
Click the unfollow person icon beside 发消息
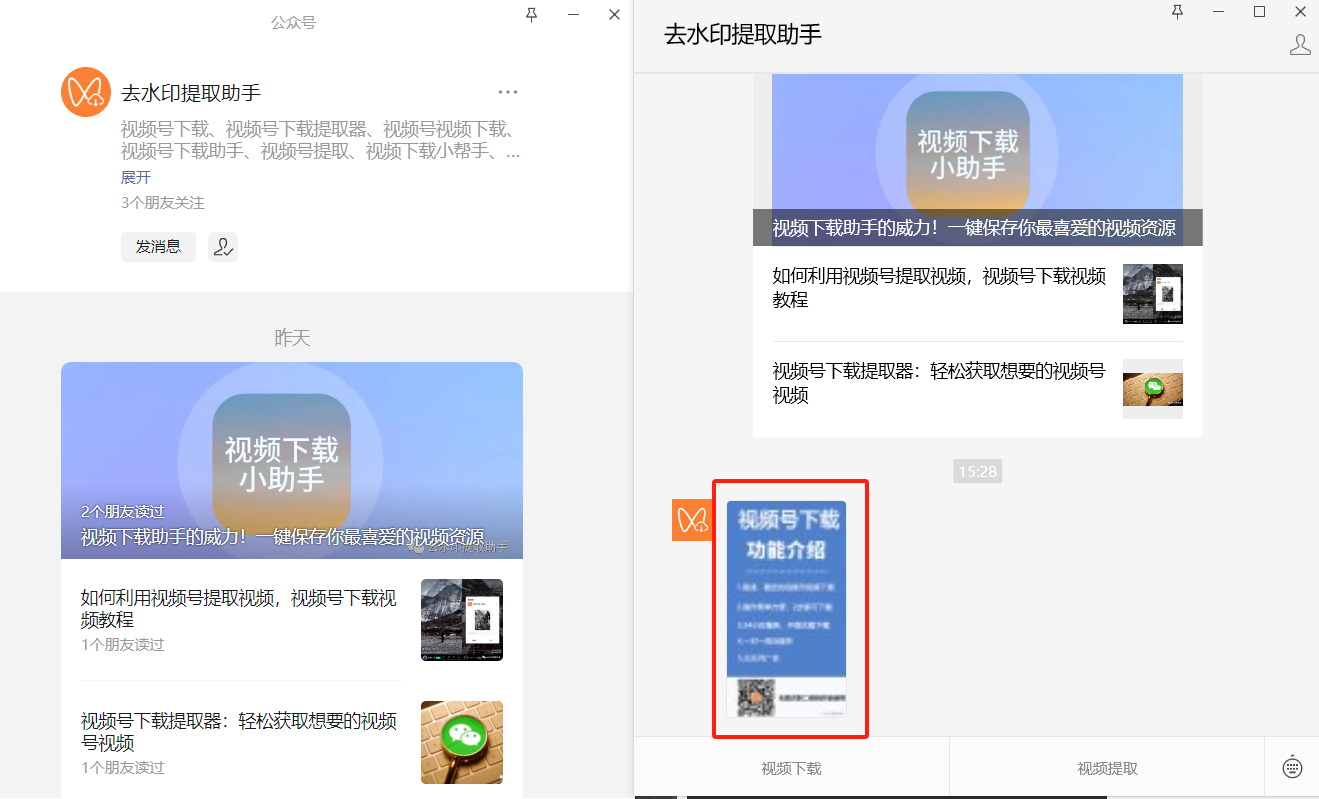click(223, 247)
